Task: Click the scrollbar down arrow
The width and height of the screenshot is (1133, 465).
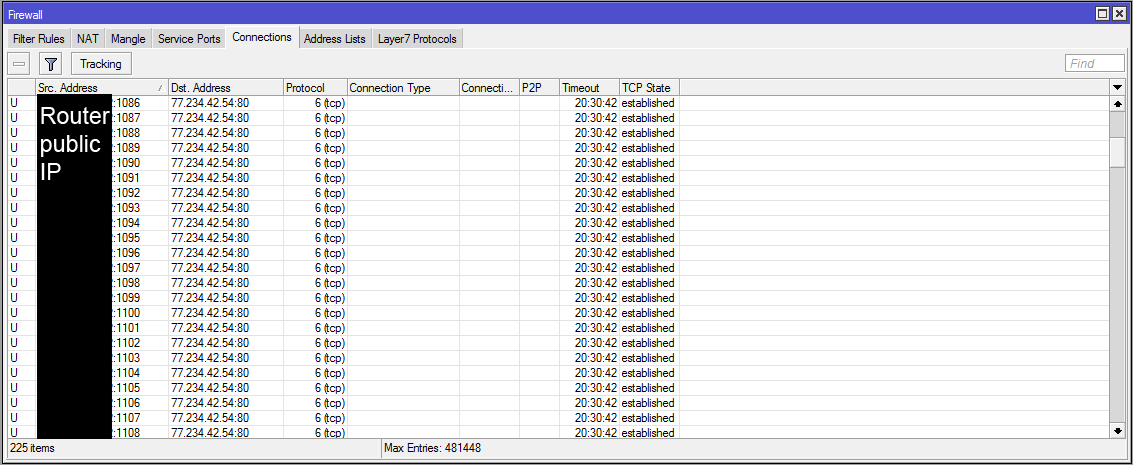Action: (x=1117, y=430)
